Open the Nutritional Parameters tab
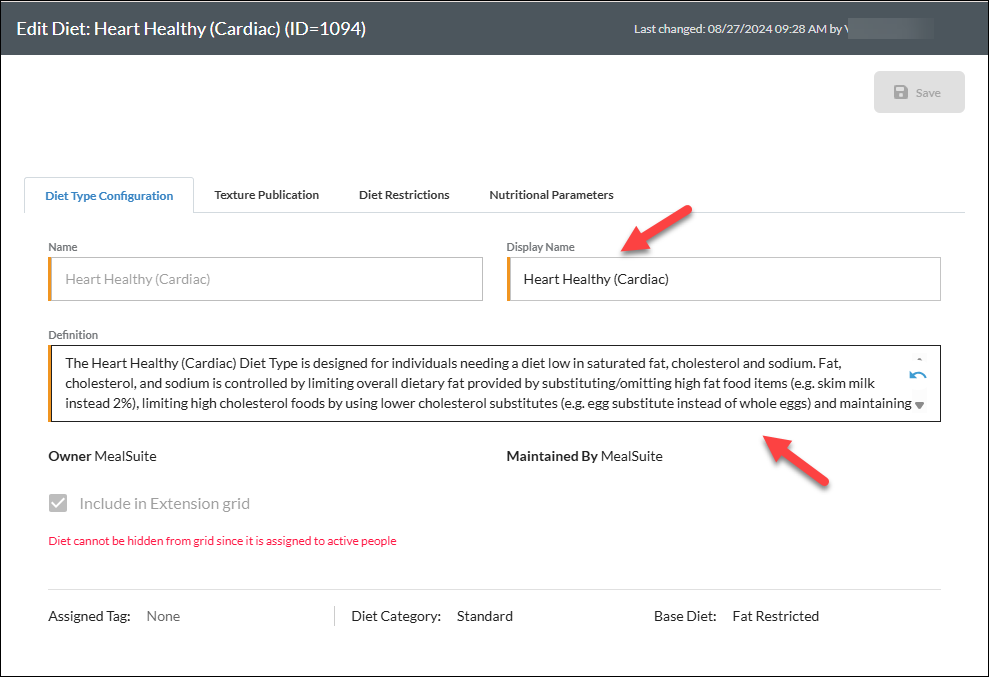 (551, 195)
